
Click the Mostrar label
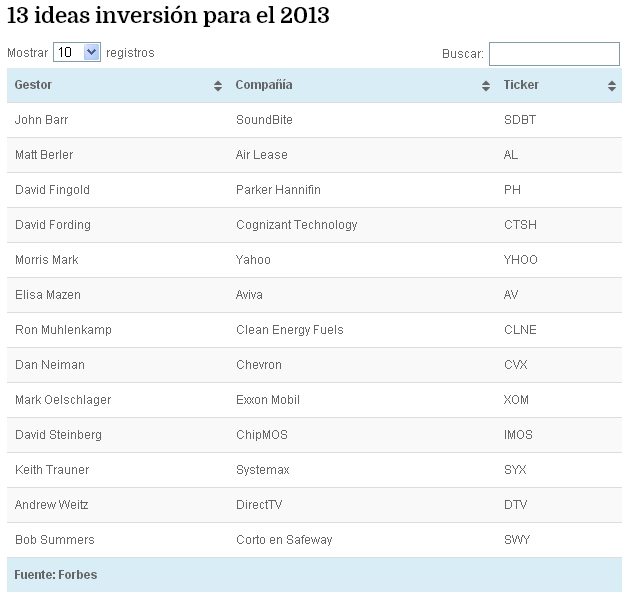(x=28, y=53)
